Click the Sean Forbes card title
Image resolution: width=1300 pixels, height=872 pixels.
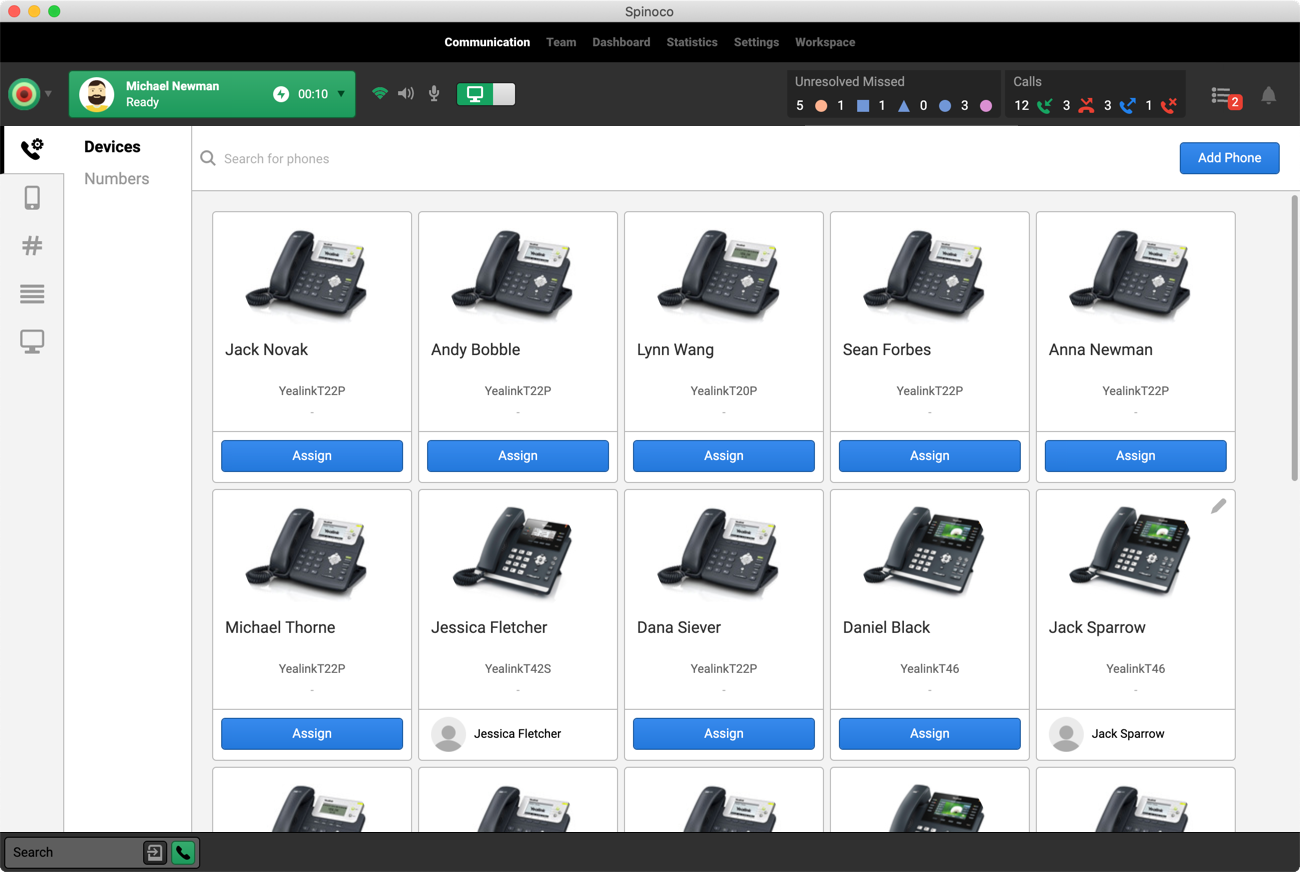887,349
